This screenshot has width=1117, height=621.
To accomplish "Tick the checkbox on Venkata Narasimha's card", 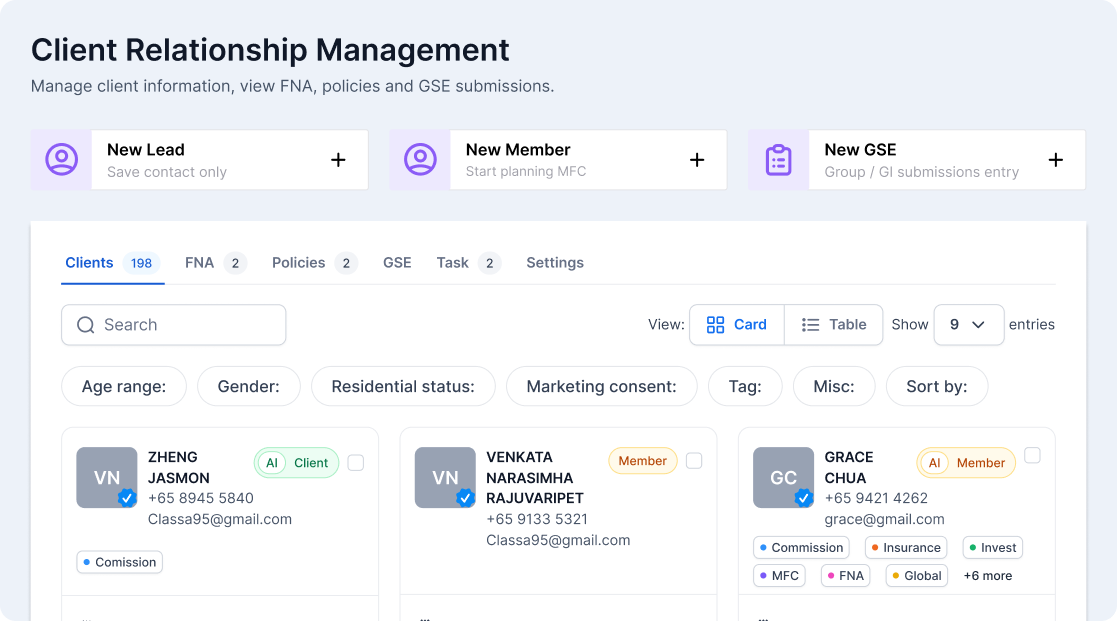I will pos(694,461).
